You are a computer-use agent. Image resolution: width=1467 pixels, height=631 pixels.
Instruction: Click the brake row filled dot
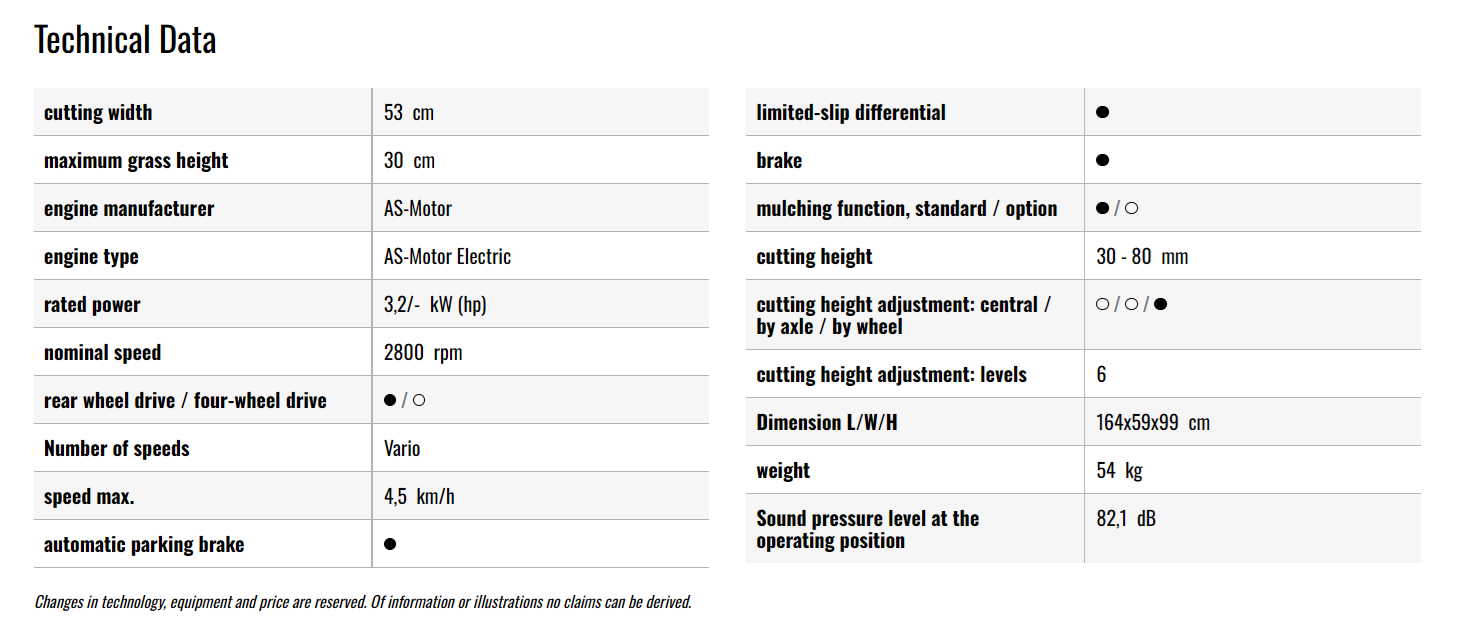click(x=1102, y=160)
